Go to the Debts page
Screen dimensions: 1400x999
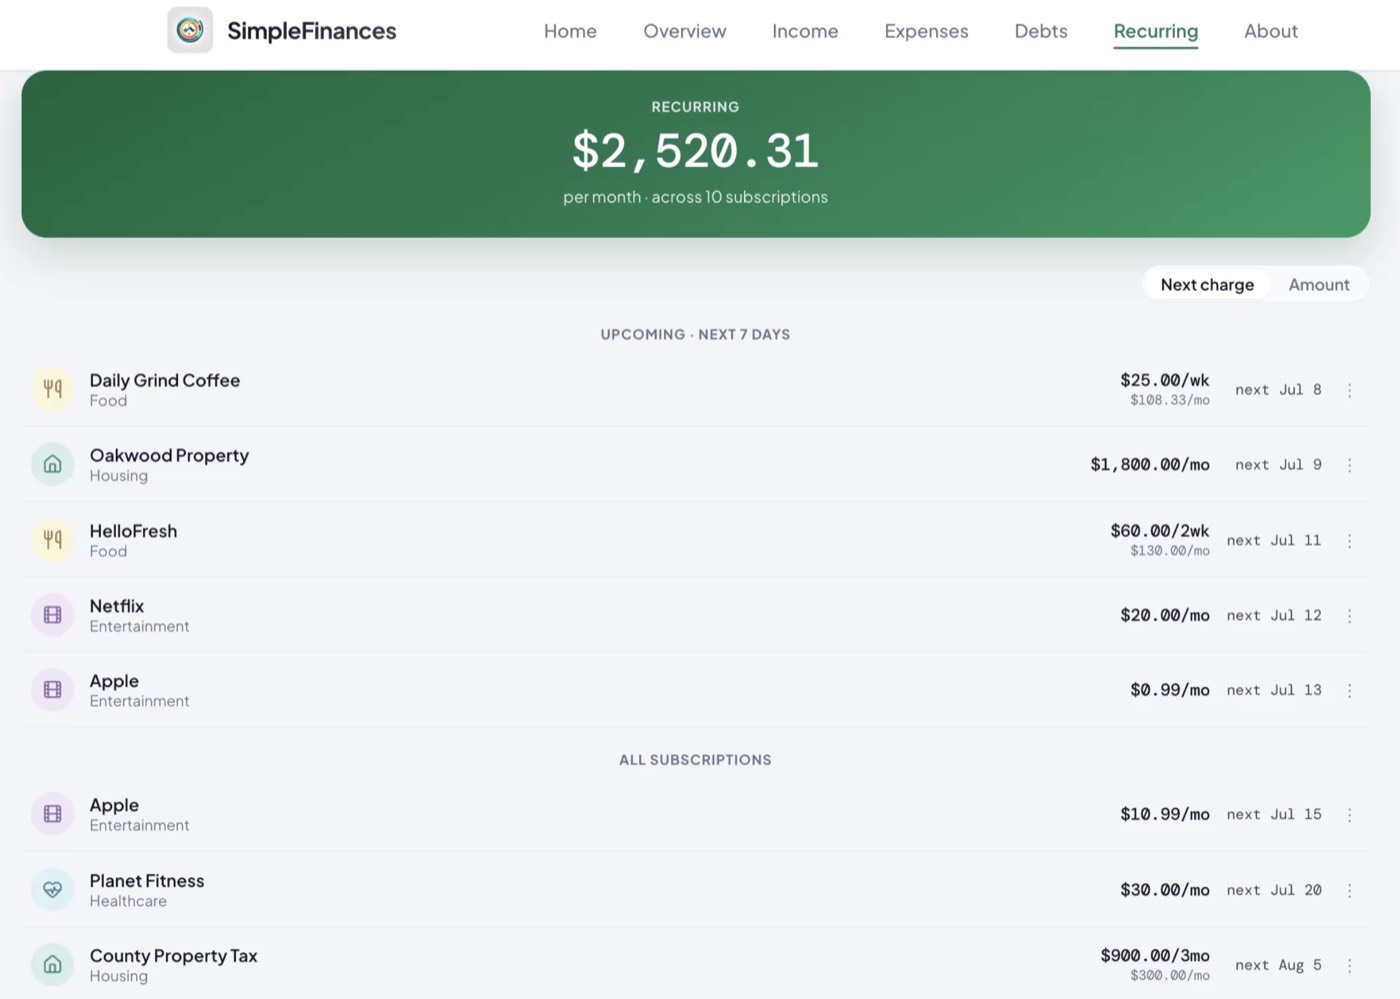[x=1041, y=31]
